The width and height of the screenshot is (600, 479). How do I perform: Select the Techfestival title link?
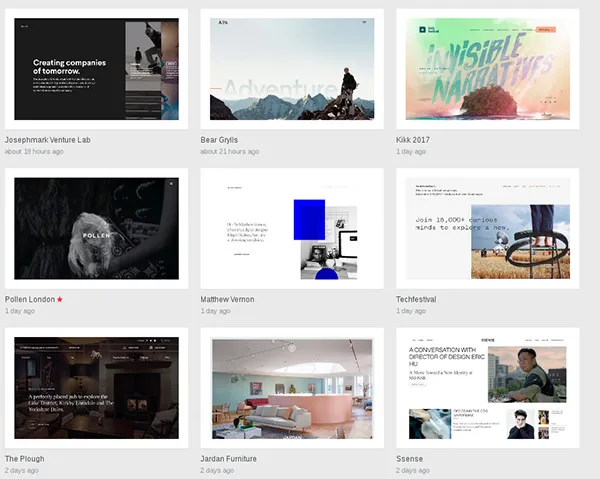(416, 299)
